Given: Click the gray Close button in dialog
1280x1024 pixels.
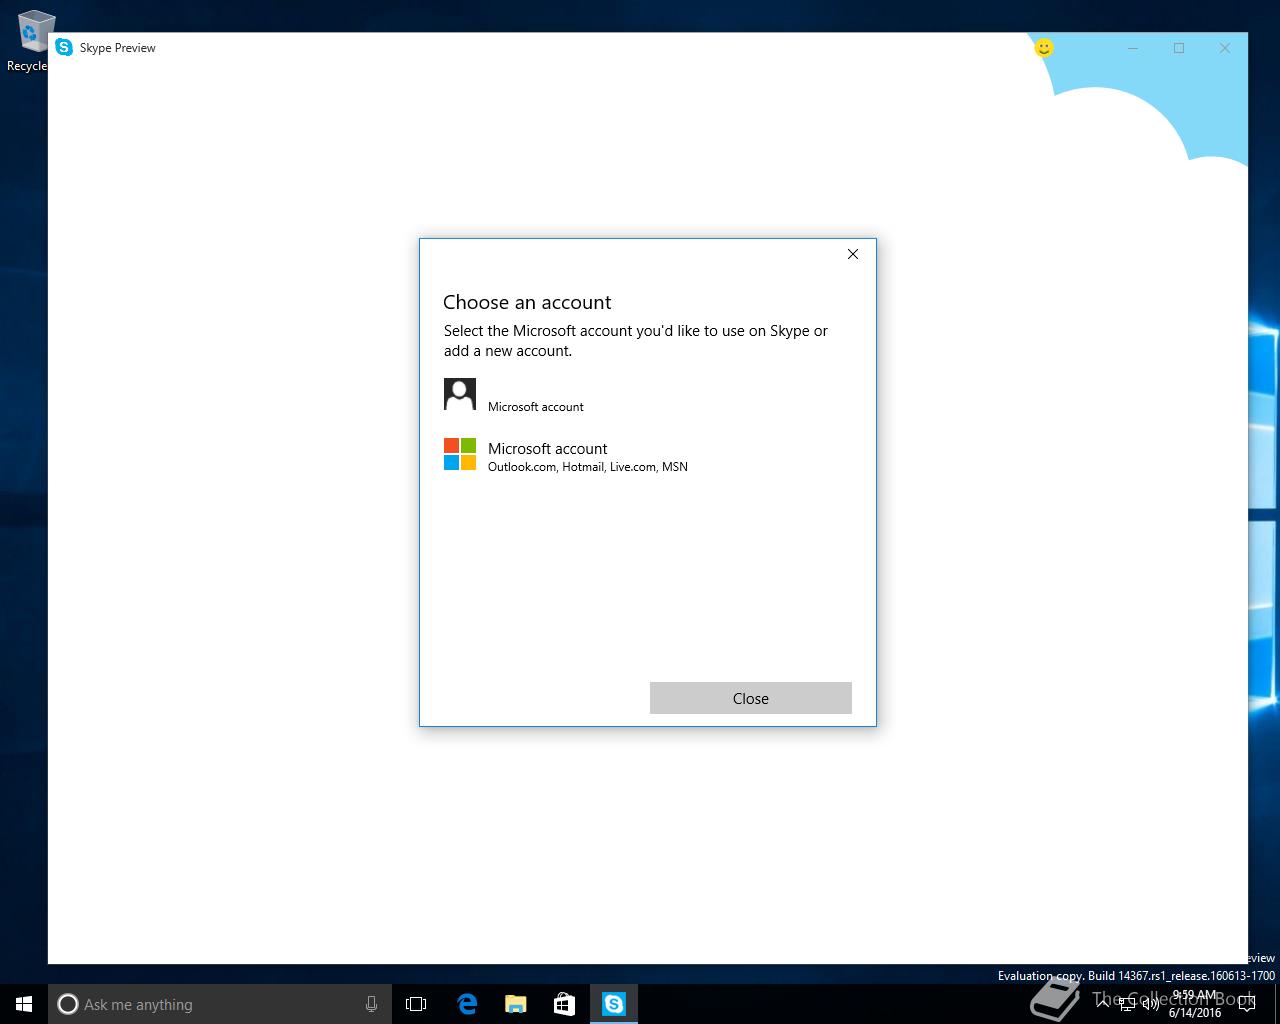Looking at the screenshot, I should tap(750, 698).
